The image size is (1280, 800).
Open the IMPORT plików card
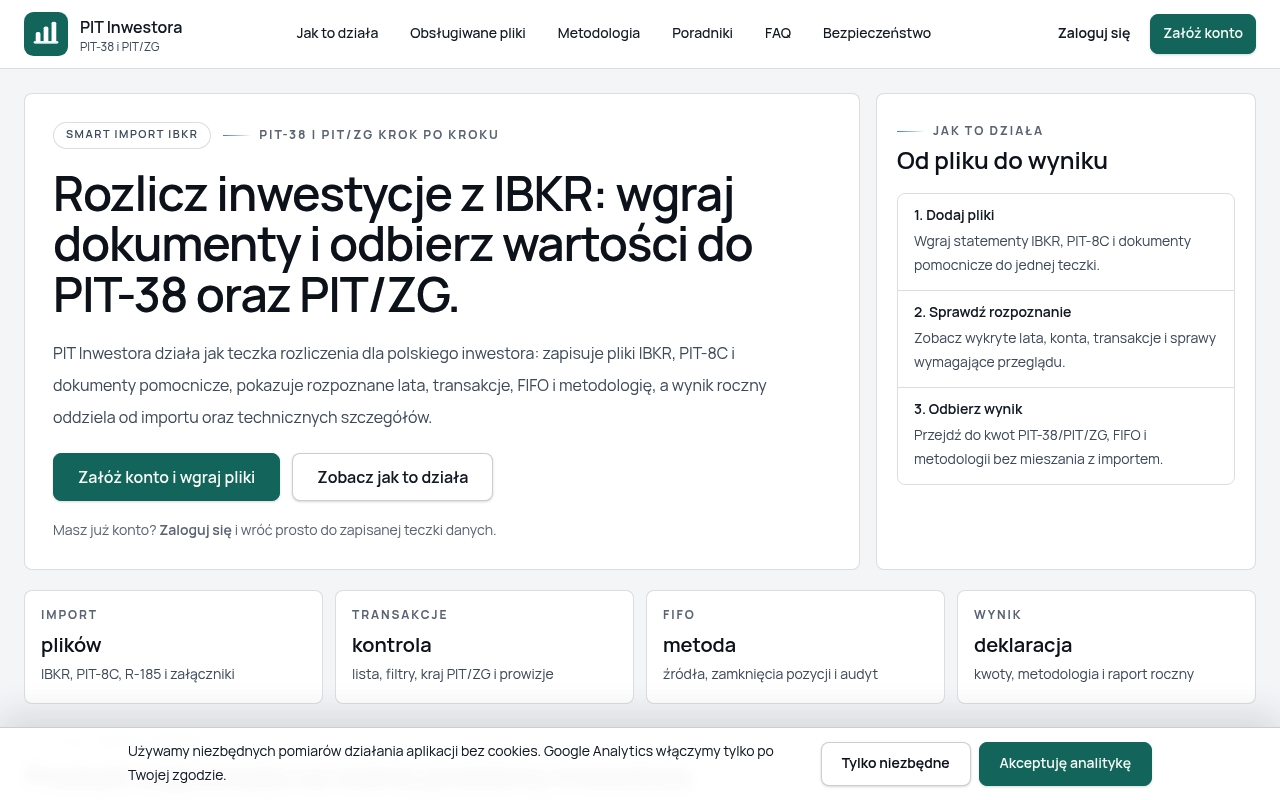click(x=174, y=647)
